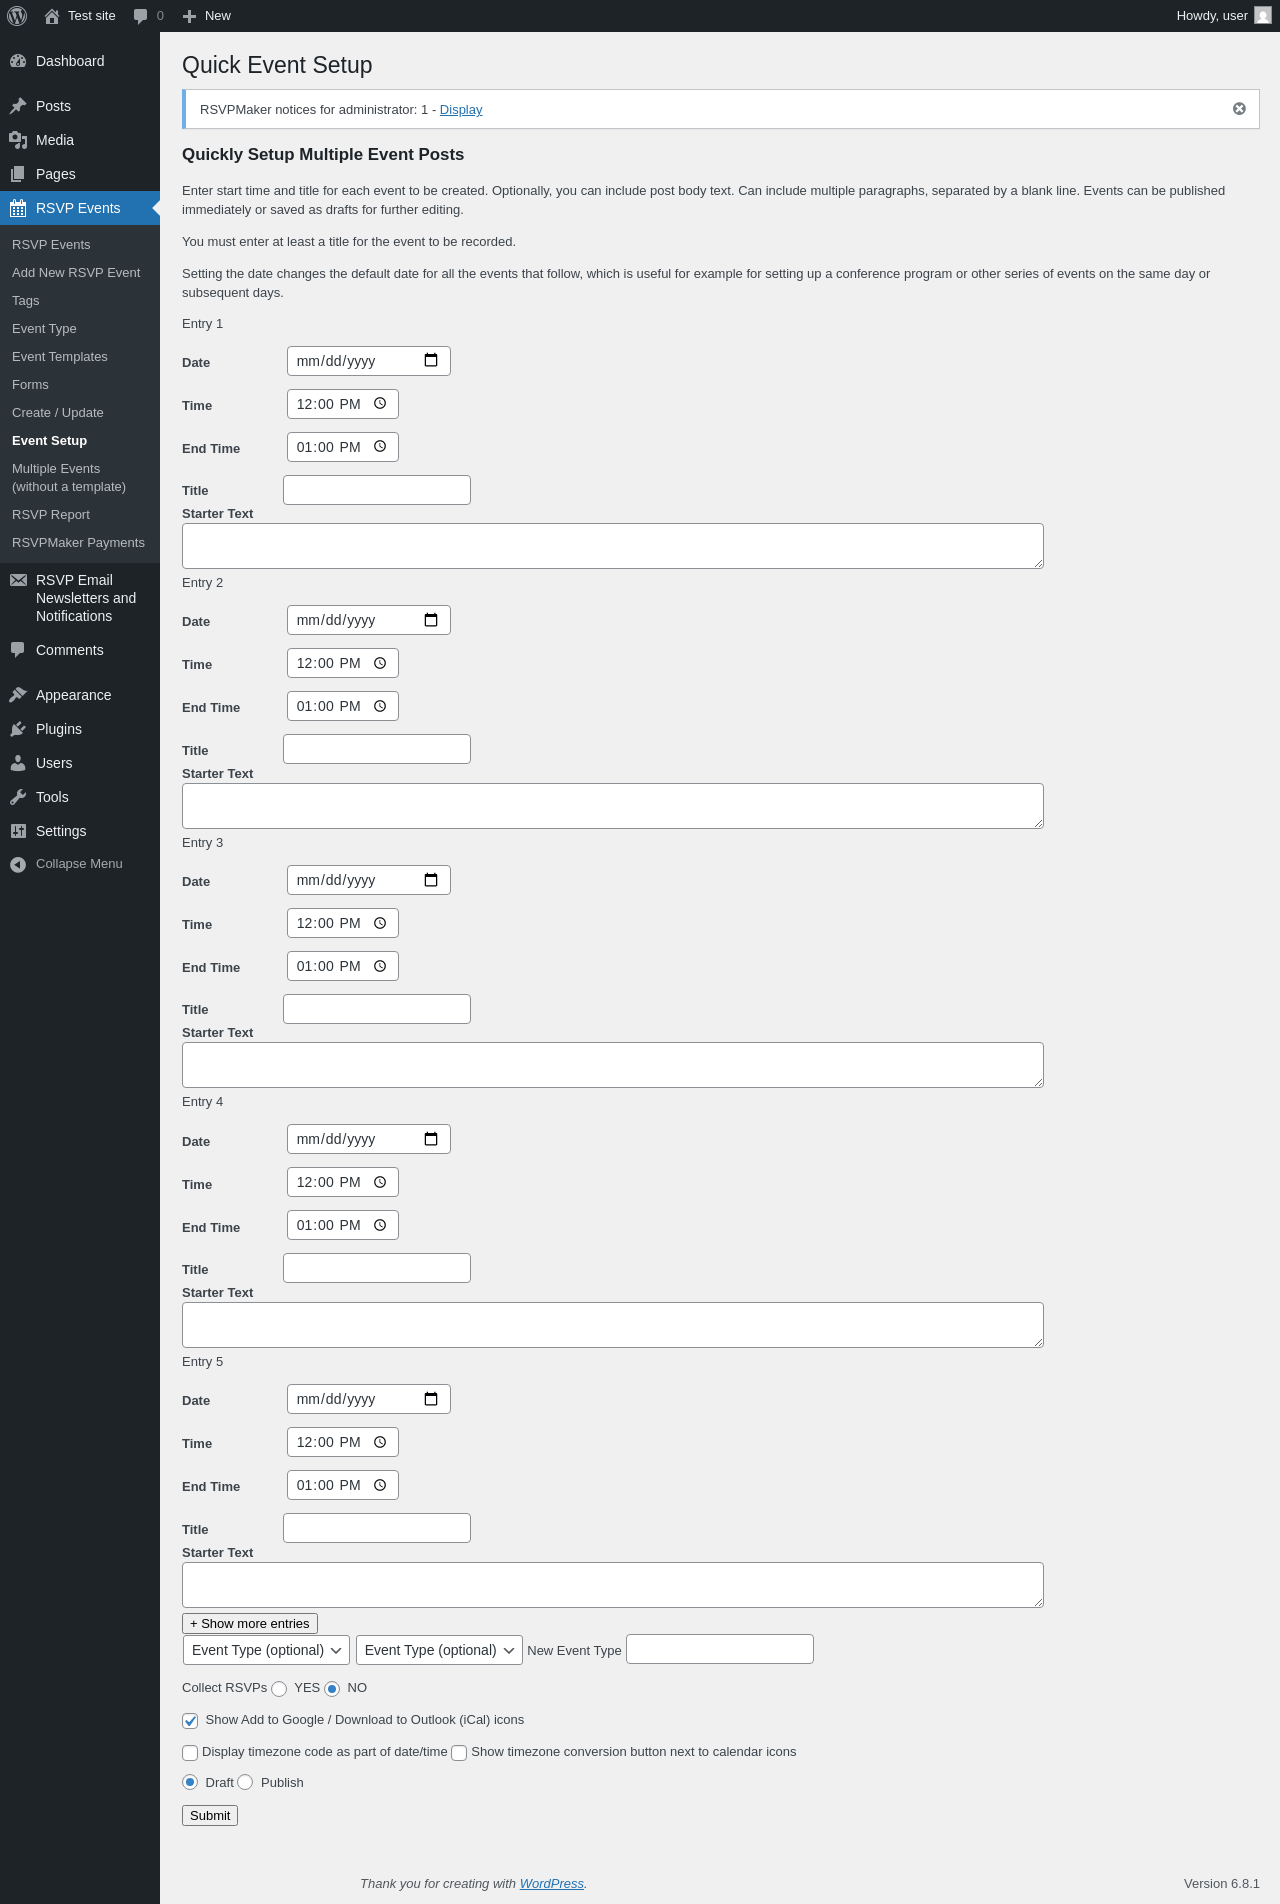Open clock picker icon for Entry 2 End Time
Viewport: 1280px width, 1904px height.
tap(380, 706)
